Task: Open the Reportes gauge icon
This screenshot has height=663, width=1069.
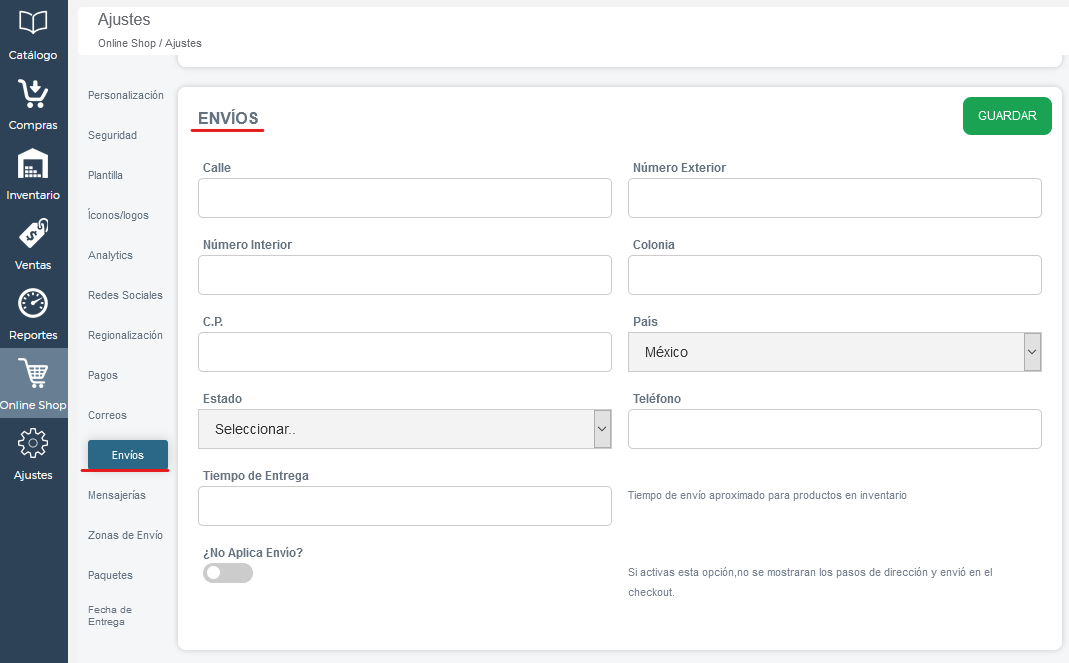Action: click(33, 304)
